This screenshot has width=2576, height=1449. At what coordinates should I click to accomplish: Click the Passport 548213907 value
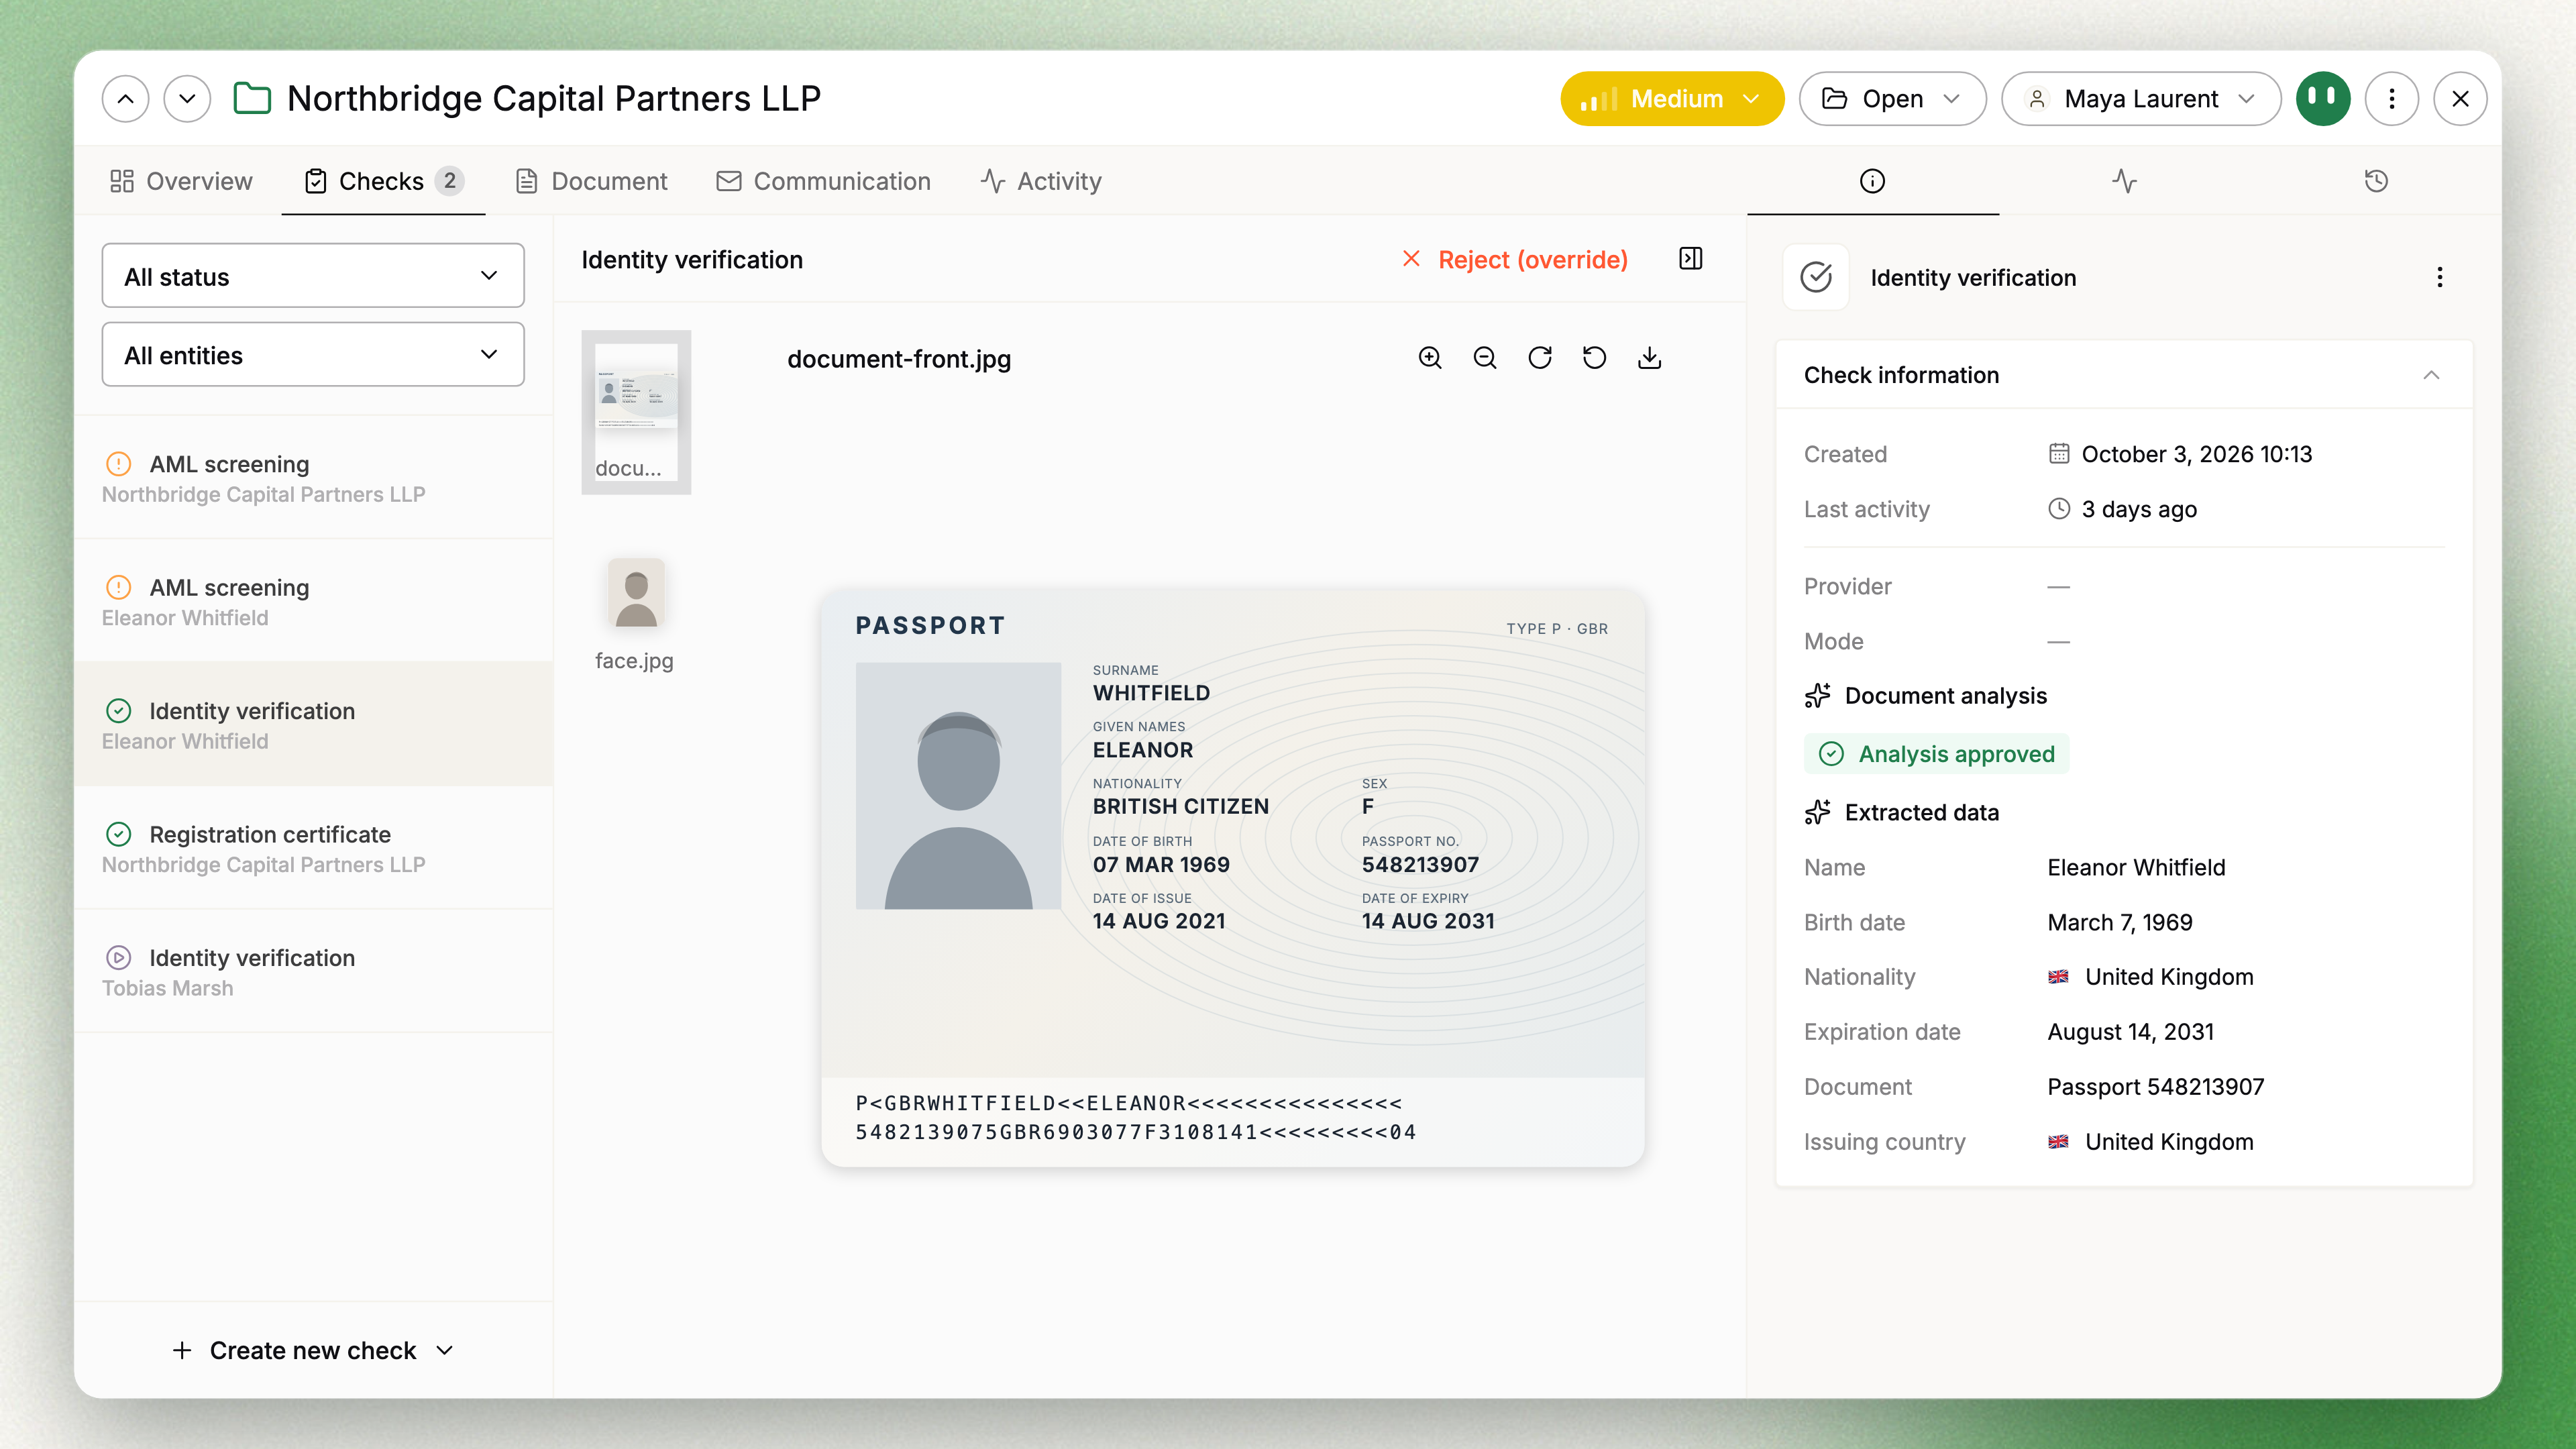coord(2155,1086)
